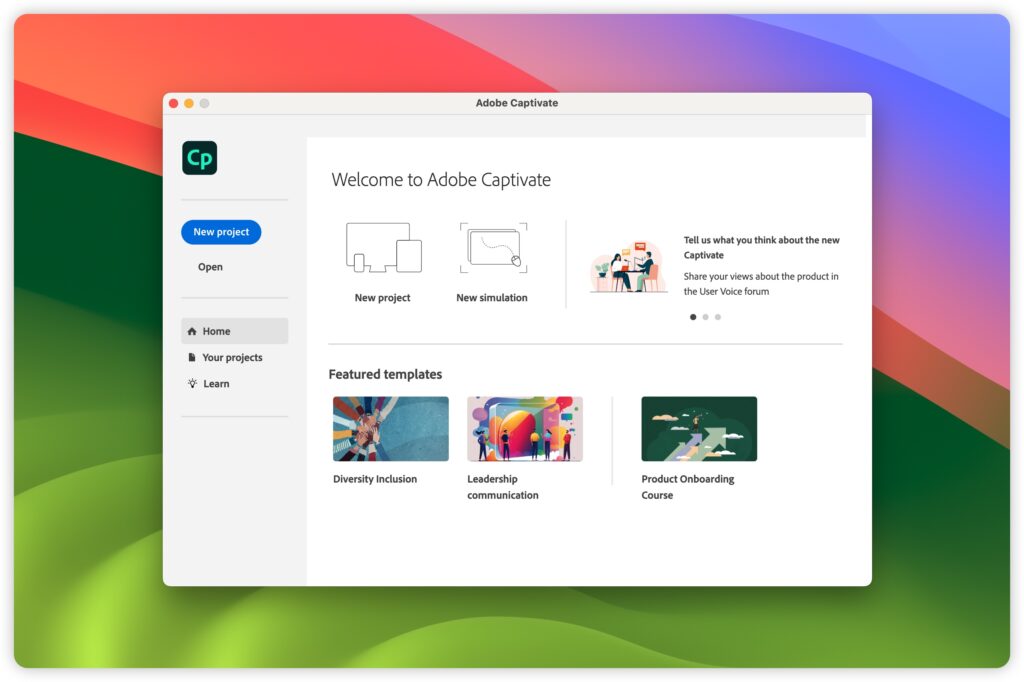Click the blue New project button
1024x682 pixels.
[x=220, y=232]
